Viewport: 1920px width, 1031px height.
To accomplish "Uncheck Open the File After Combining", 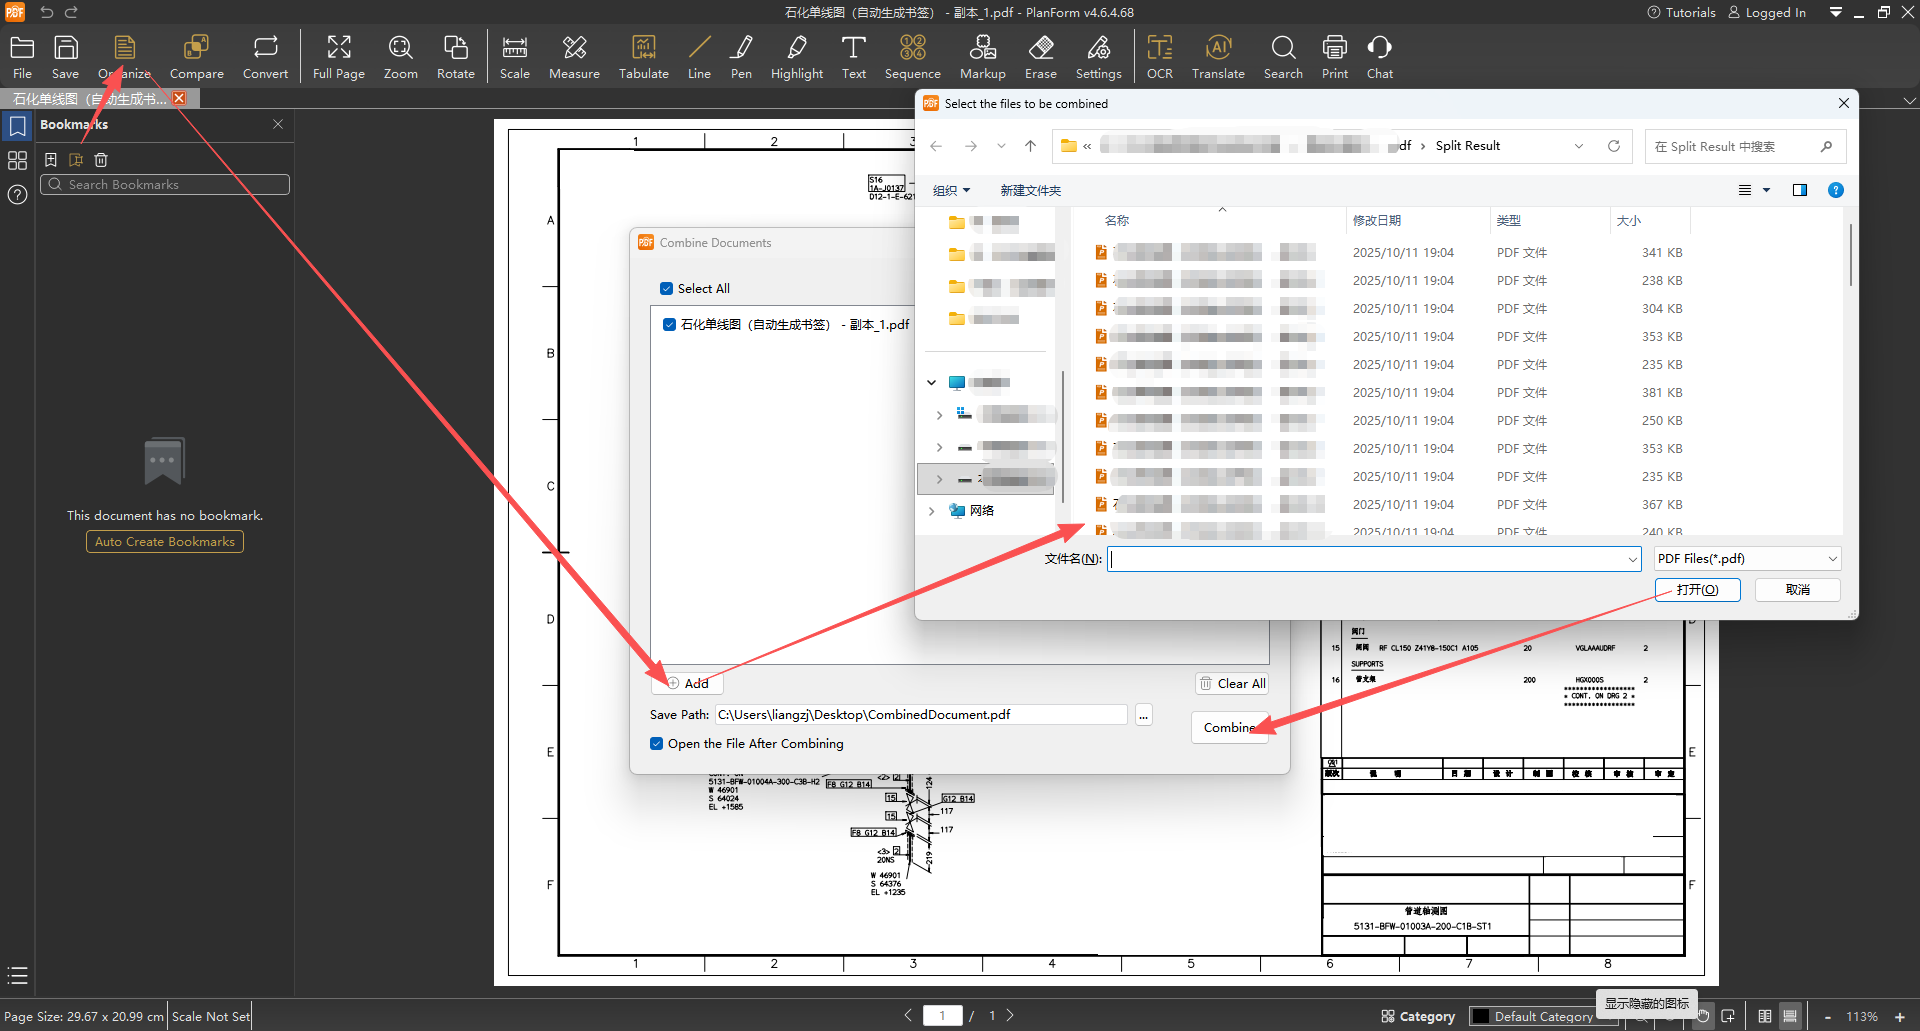I will click(657, 744).
